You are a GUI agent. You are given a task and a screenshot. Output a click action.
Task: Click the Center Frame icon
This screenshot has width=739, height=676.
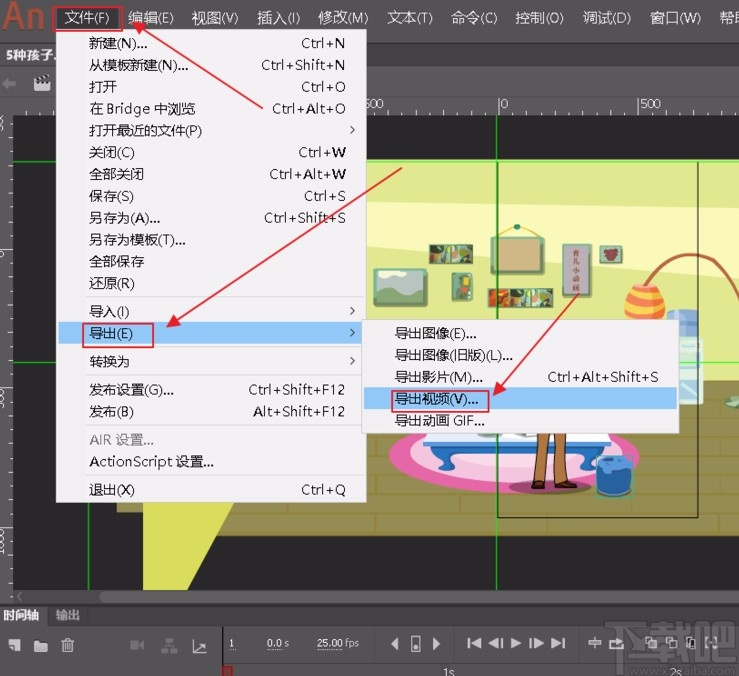pos(595,643)
